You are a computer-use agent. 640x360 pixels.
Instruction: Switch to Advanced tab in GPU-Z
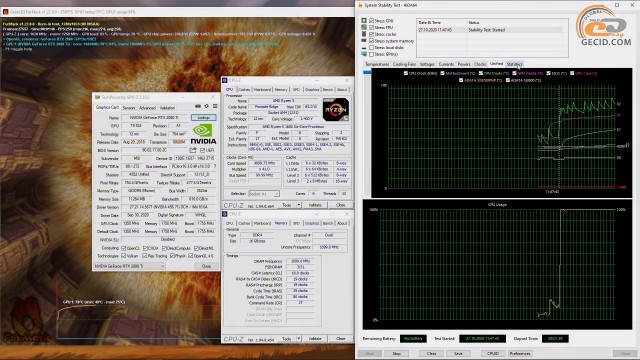pyautogui.click(x=147, y=108)
